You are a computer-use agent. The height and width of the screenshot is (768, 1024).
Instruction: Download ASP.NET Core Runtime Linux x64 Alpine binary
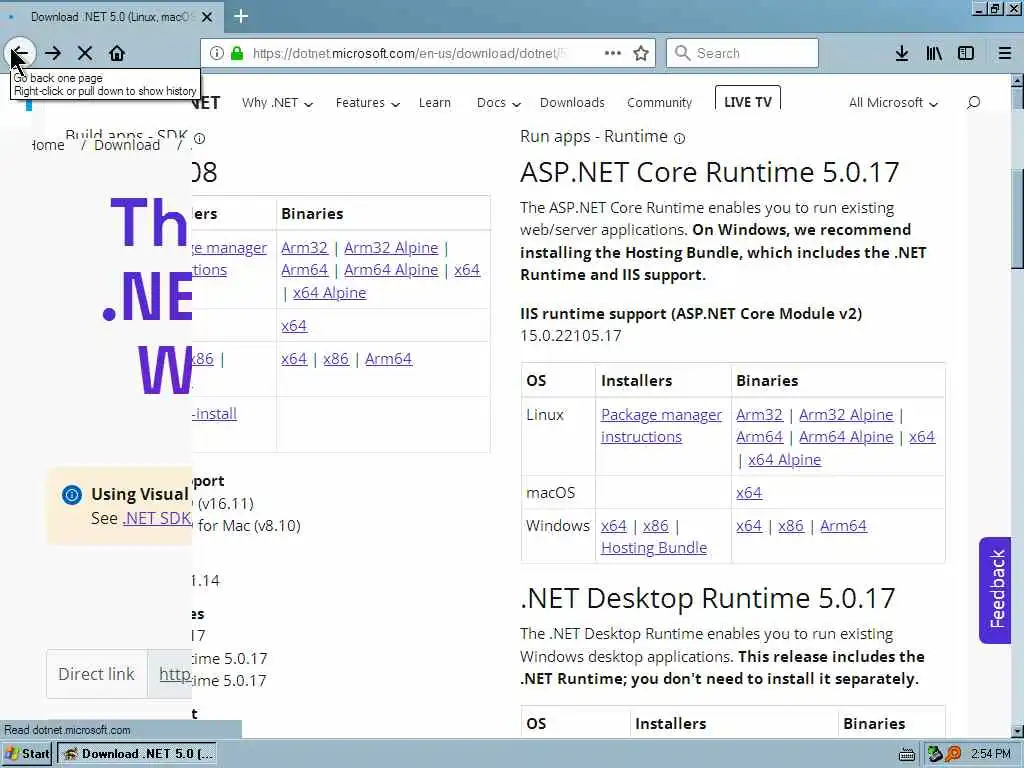784,460
